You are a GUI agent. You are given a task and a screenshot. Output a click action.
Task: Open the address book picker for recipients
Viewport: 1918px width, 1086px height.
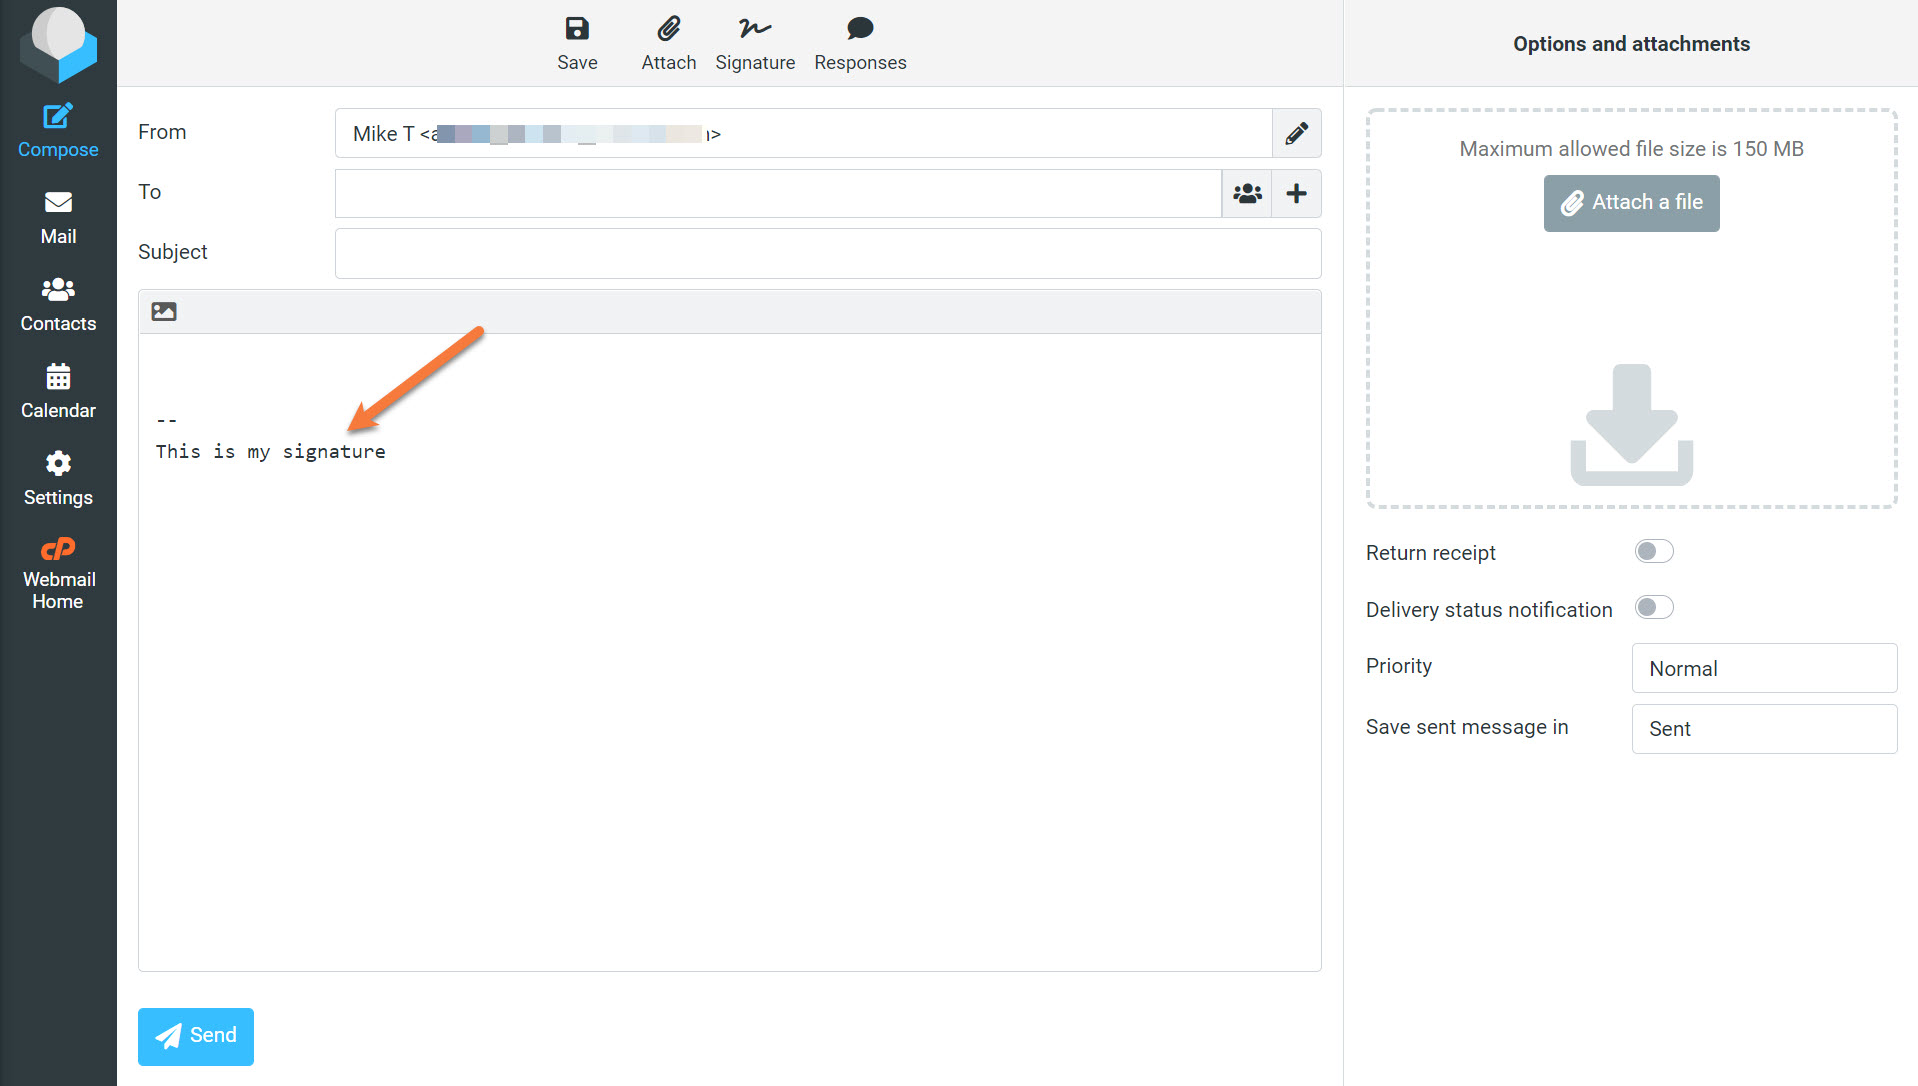[x=1246, y=193]
